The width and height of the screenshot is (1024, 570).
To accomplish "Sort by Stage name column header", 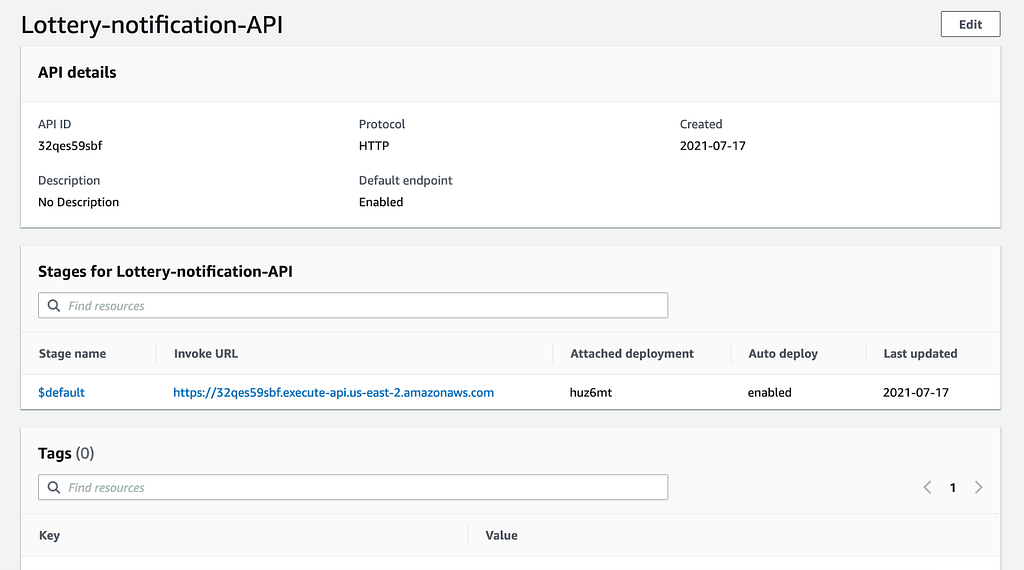I will [72, 353].
